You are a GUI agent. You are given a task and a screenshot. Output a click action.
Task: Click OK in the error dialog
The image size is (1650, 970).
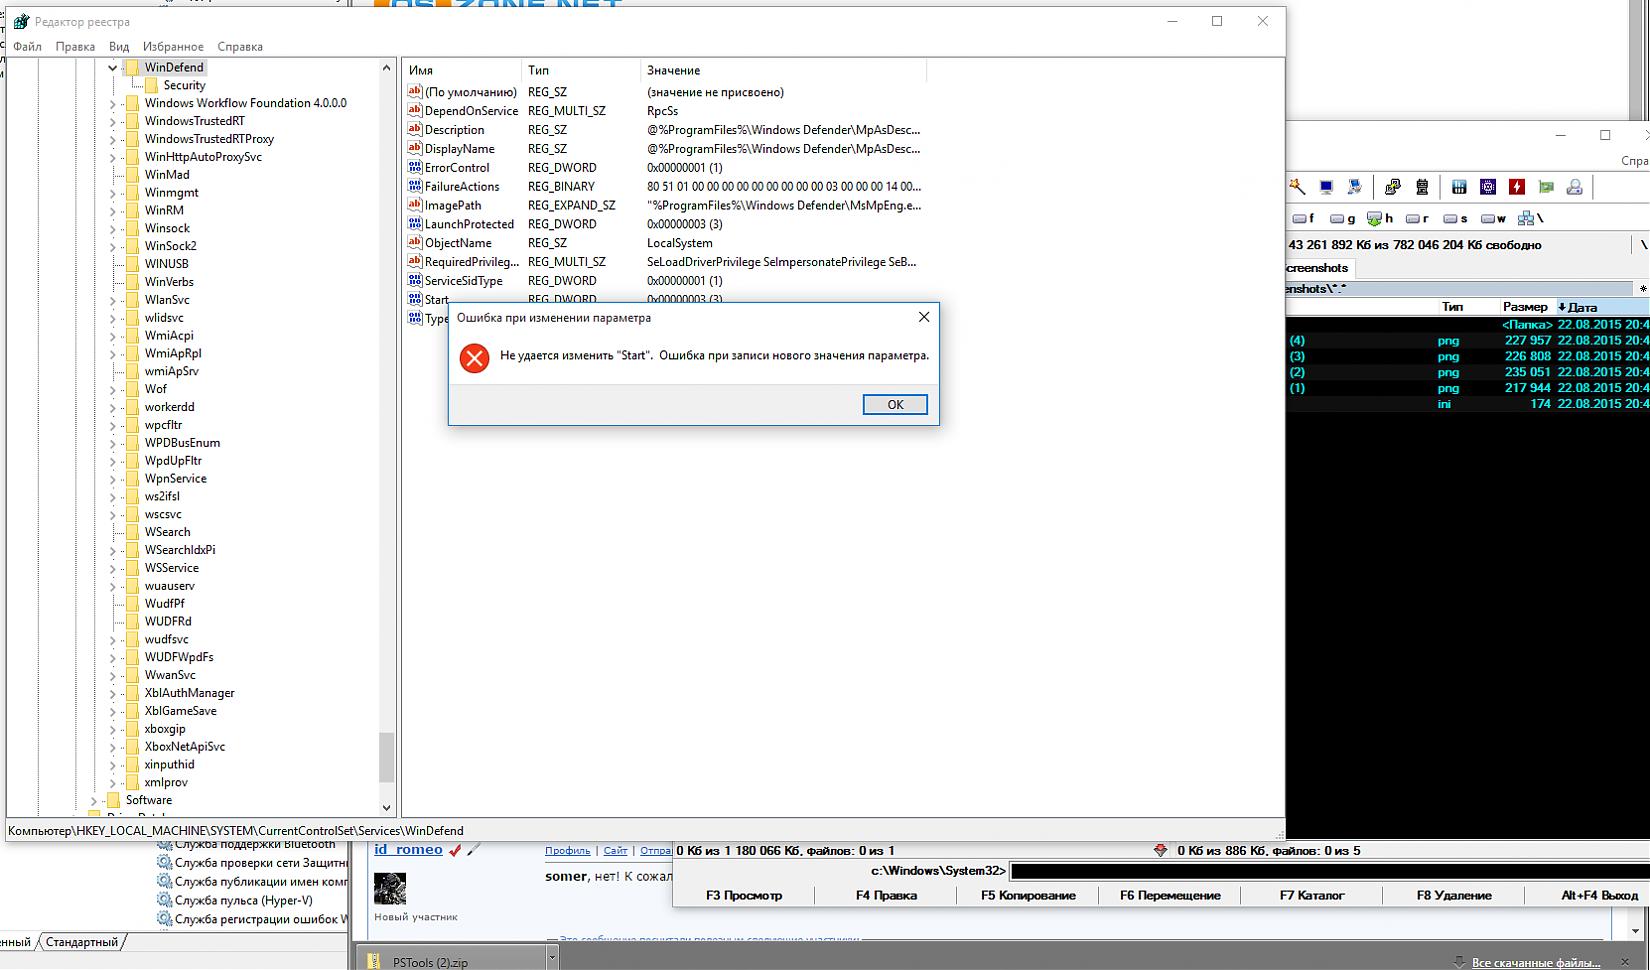pos(894,404)
